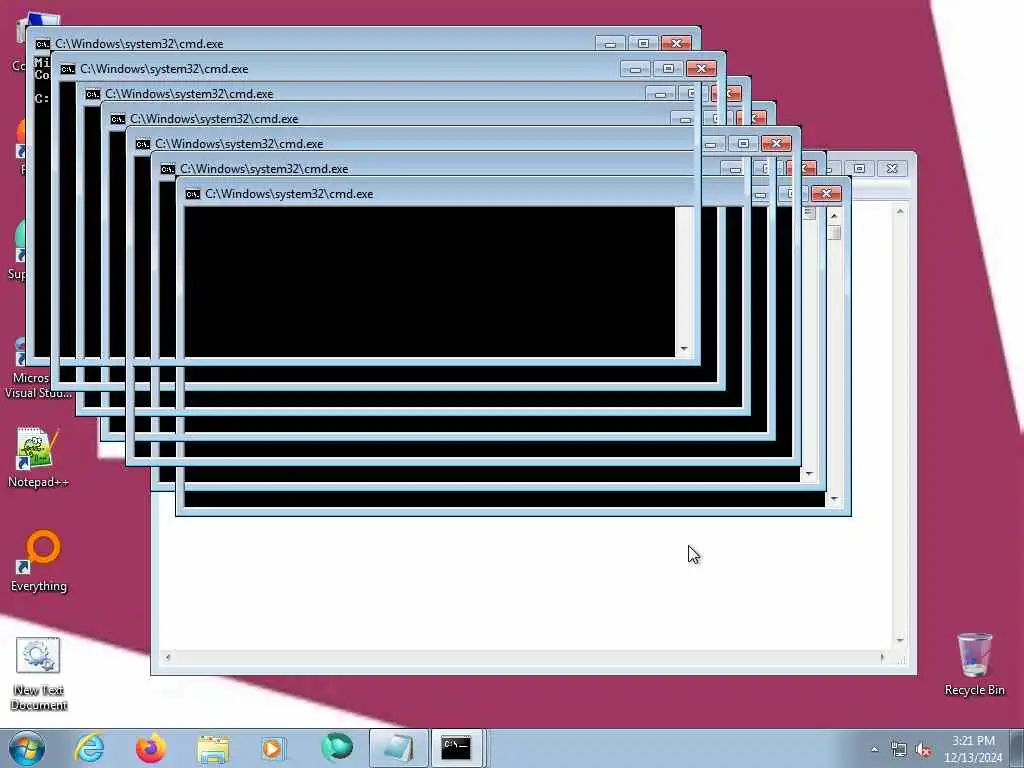Click the lowest cascaded cmd window's title text
The image size is (1024, 768).
point(289,194)
